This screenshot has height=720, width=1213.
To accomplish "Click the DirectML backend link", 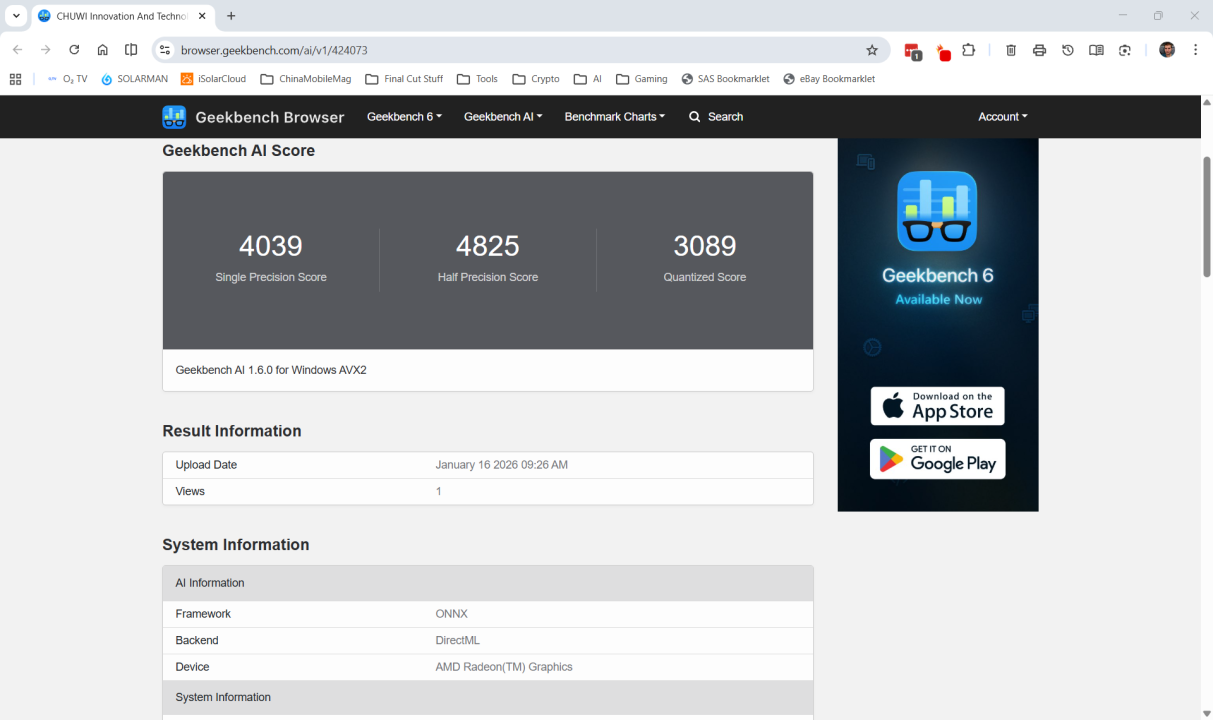I will [x=457, y=640].
